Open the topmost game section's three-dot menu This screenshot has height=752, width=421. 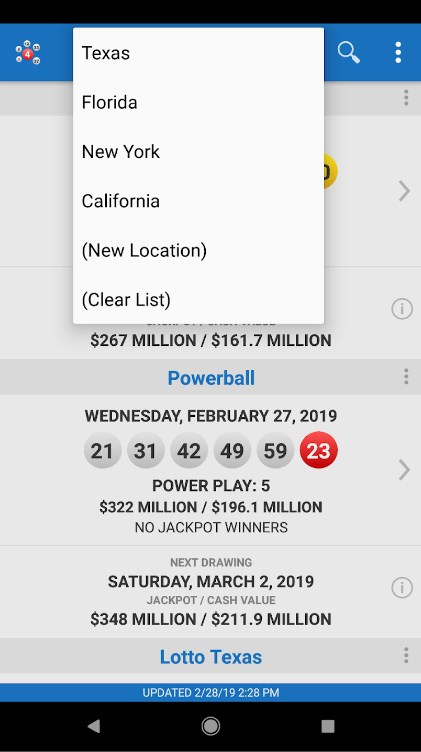pyautogui.click(x=406, y=97)
